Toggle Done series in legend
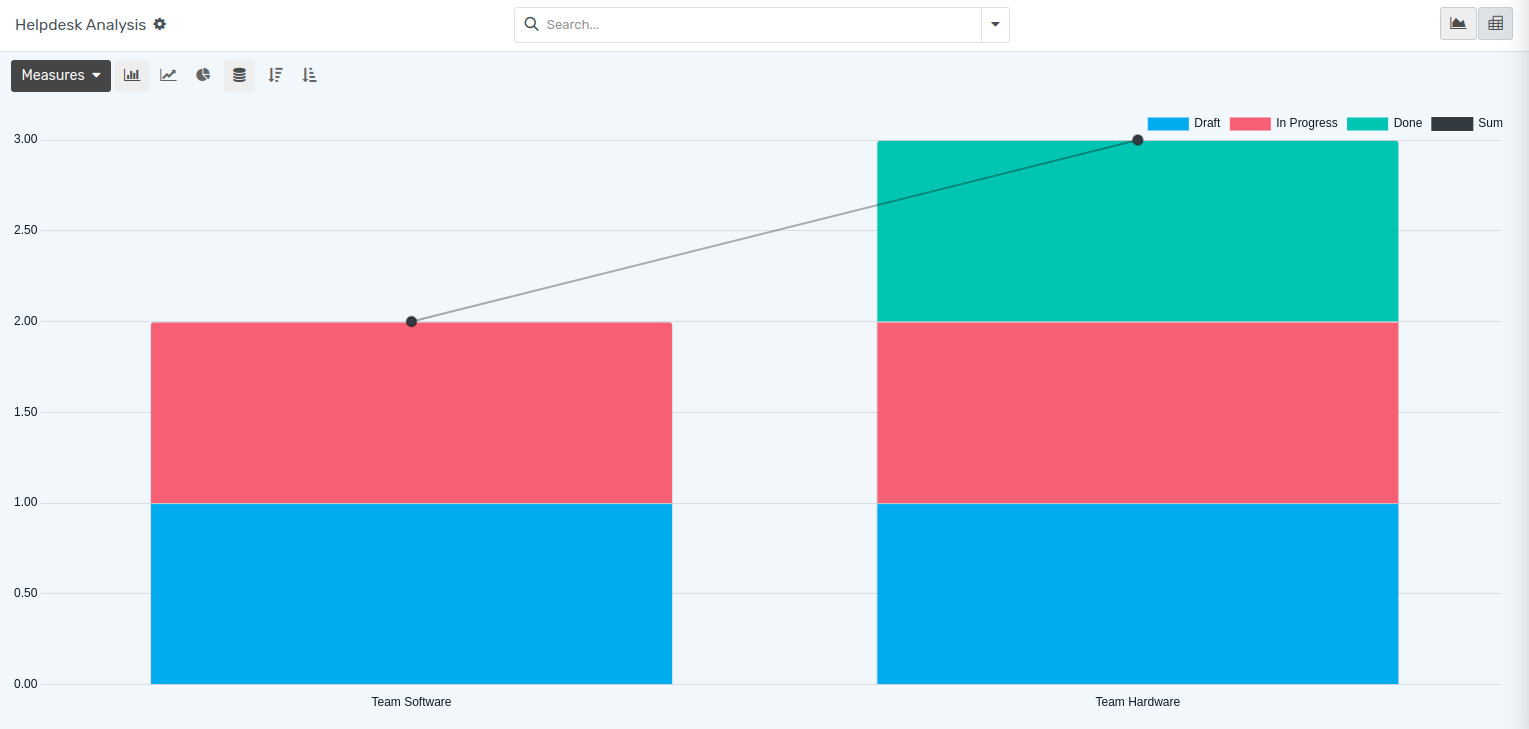 1384,123
